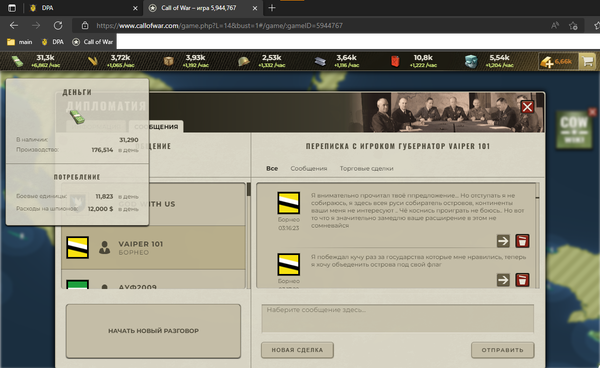The height and width of the screenshot is (368, 600).
Task: Switch to the Торговые сделки filter tab
Action: click(367, 168)
